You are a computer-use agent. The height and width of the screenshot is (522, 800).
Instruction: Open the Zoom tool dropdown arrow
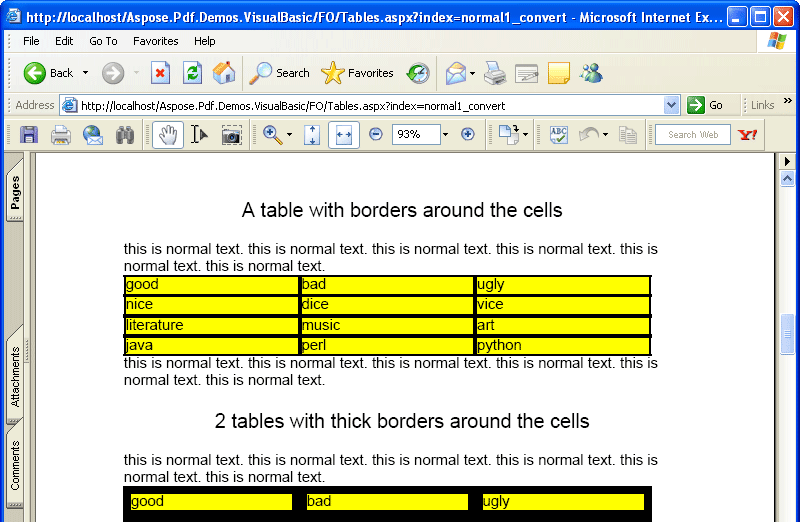(x=289, y=135)
